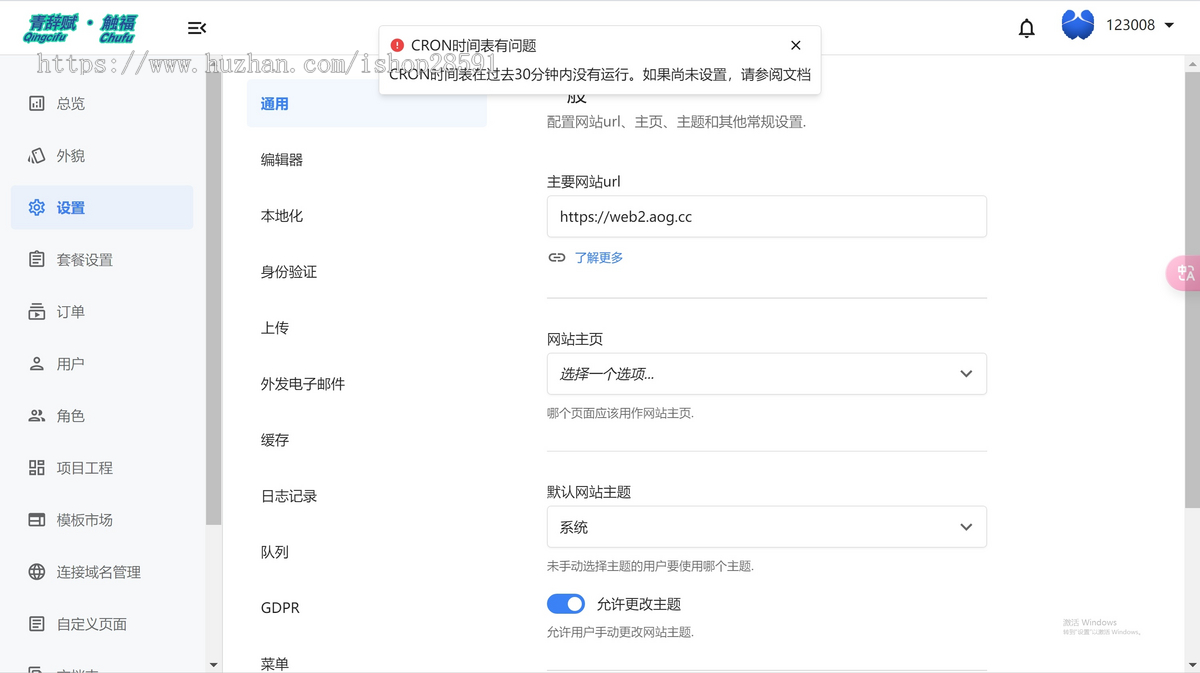Click the 套餐设置 clipboard icon
Viewport: 1200px width, 673px height.
(37, 259)
